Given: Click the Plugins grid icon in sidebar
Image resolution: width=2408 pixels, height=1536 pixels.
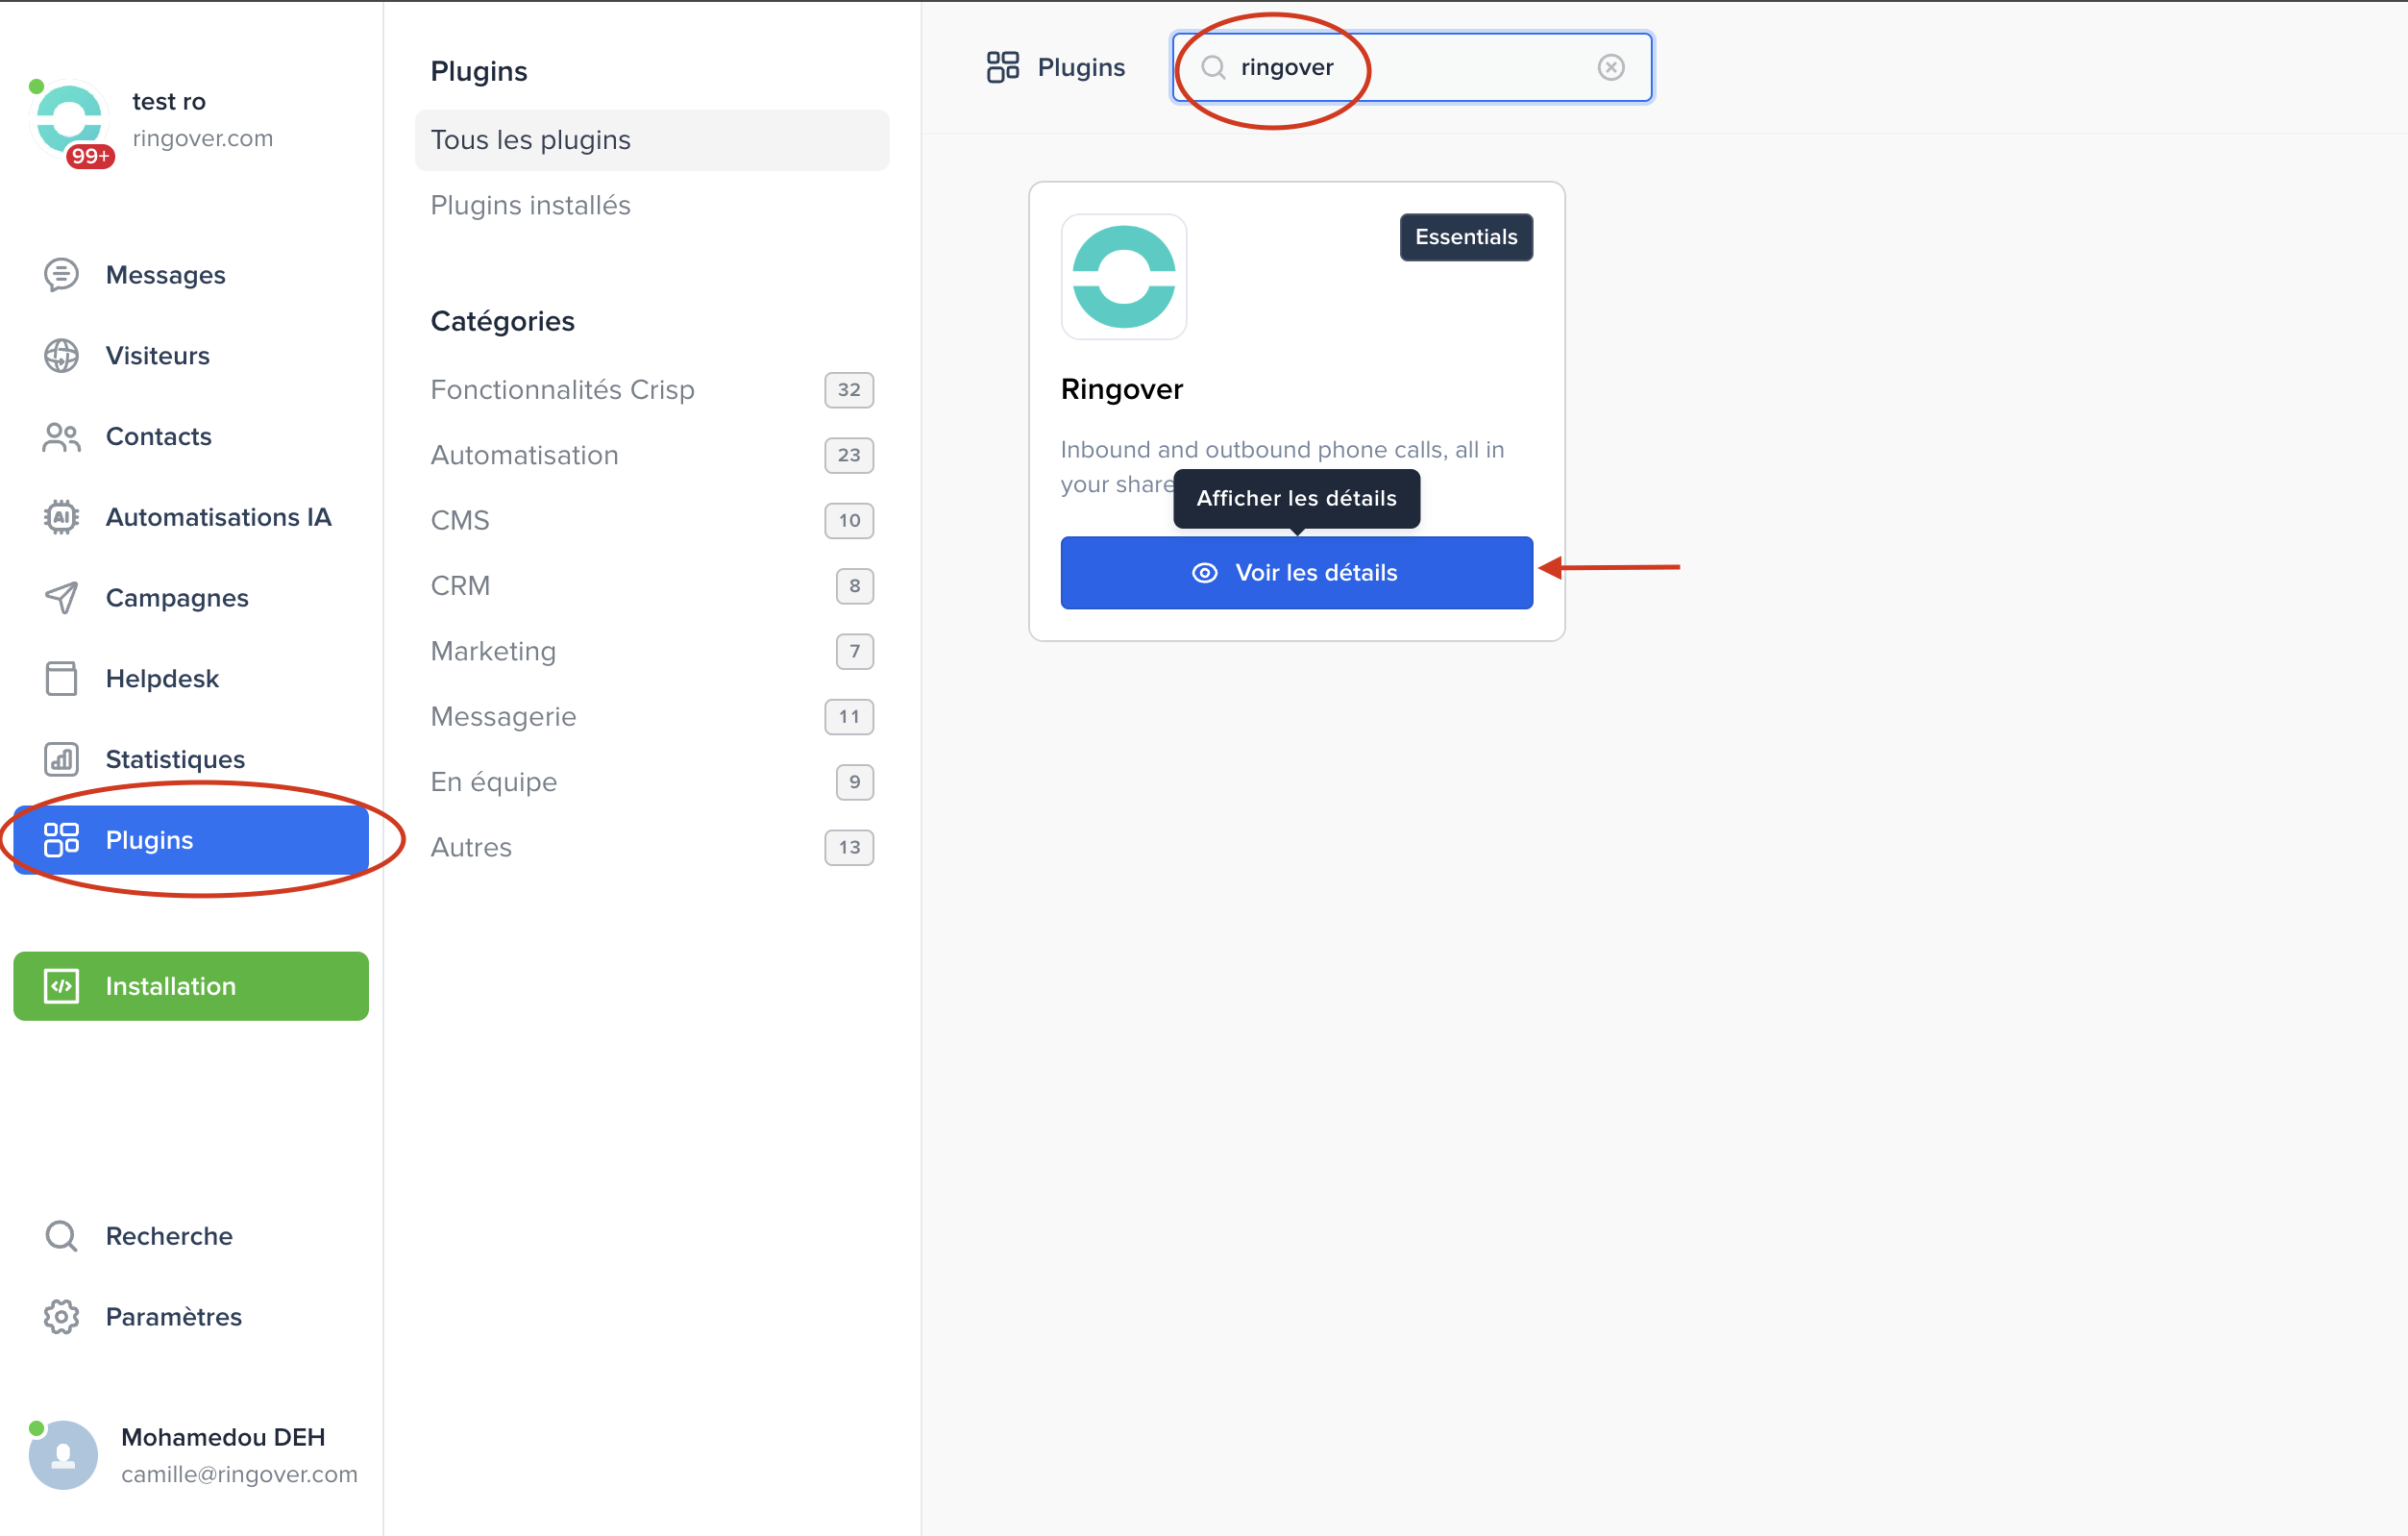Looking at the screenshot, I should click(x=61, y=840).
